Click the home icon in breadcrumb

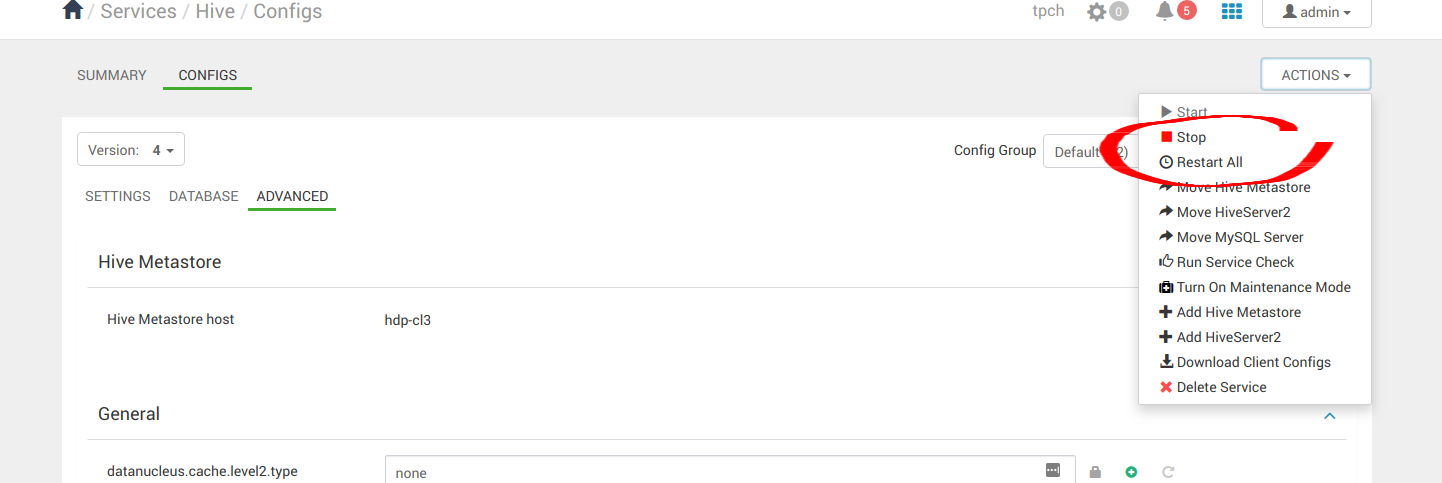coord(72,11)
